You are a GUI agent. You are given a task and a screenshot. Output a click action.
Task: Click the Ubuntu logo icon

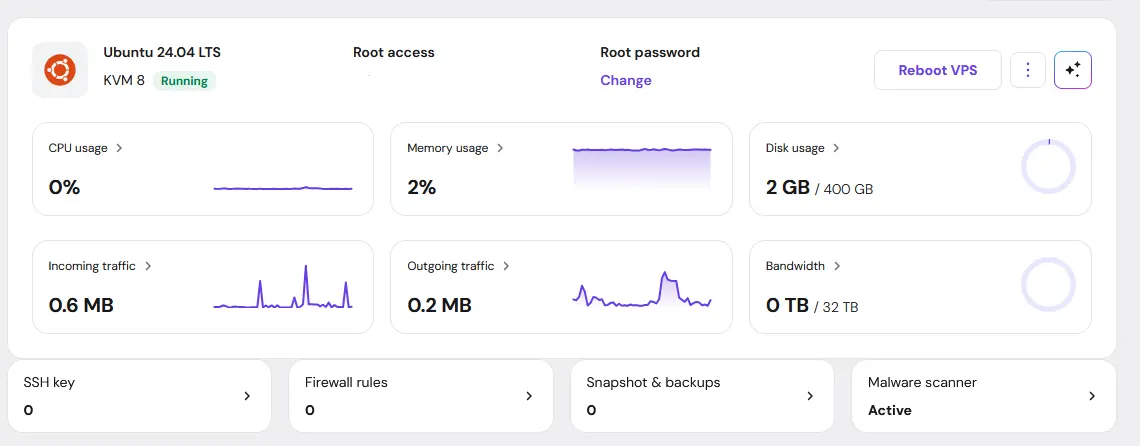click(x=60, y=70)
